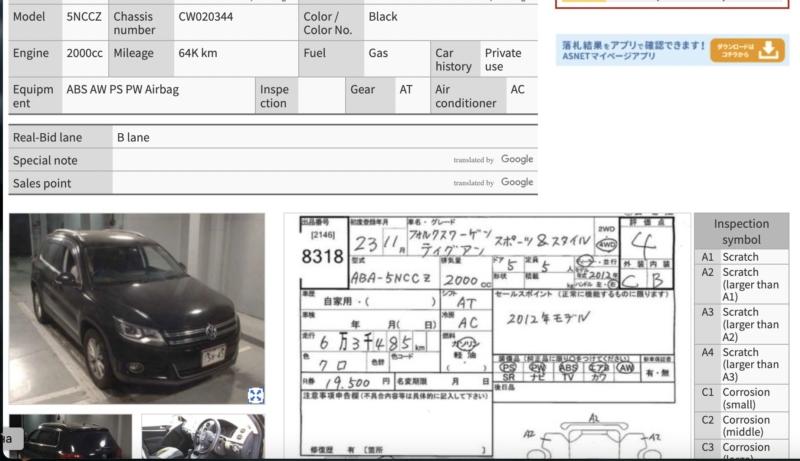Select the rear view car thumbnail
This screenshot has width=800, height=461.
(70, 438)
